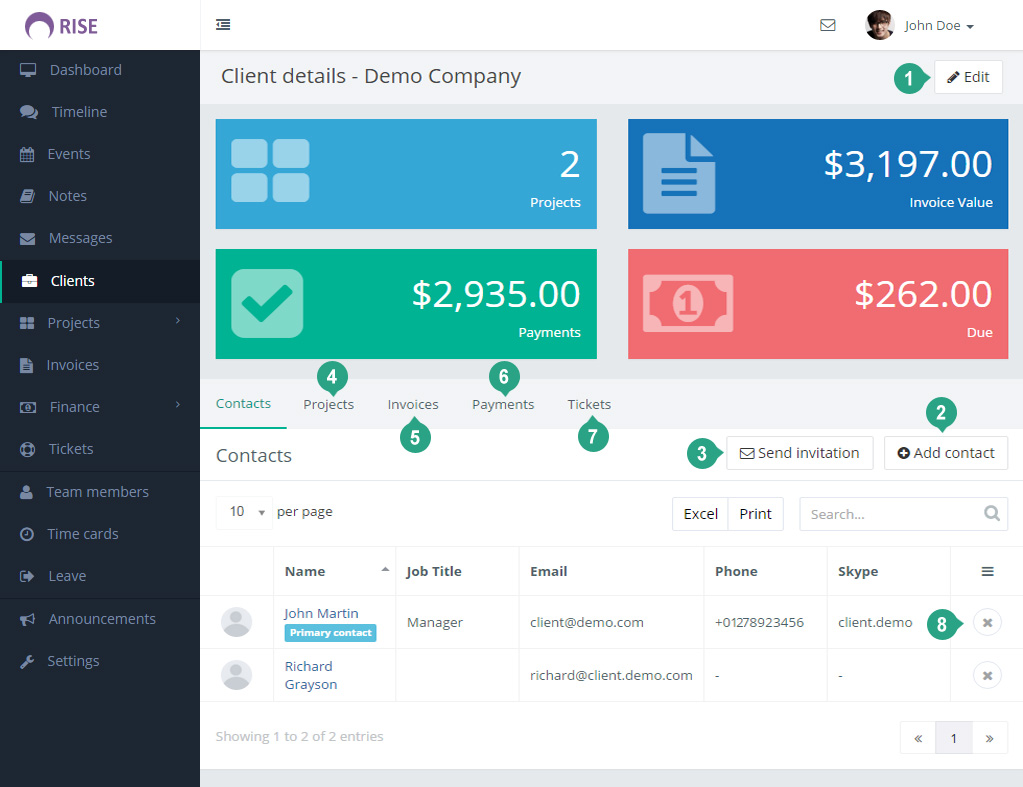This screenshot has height=787, width=1023.
Task: Click the Notes book icon
Action: click(27, 196)
